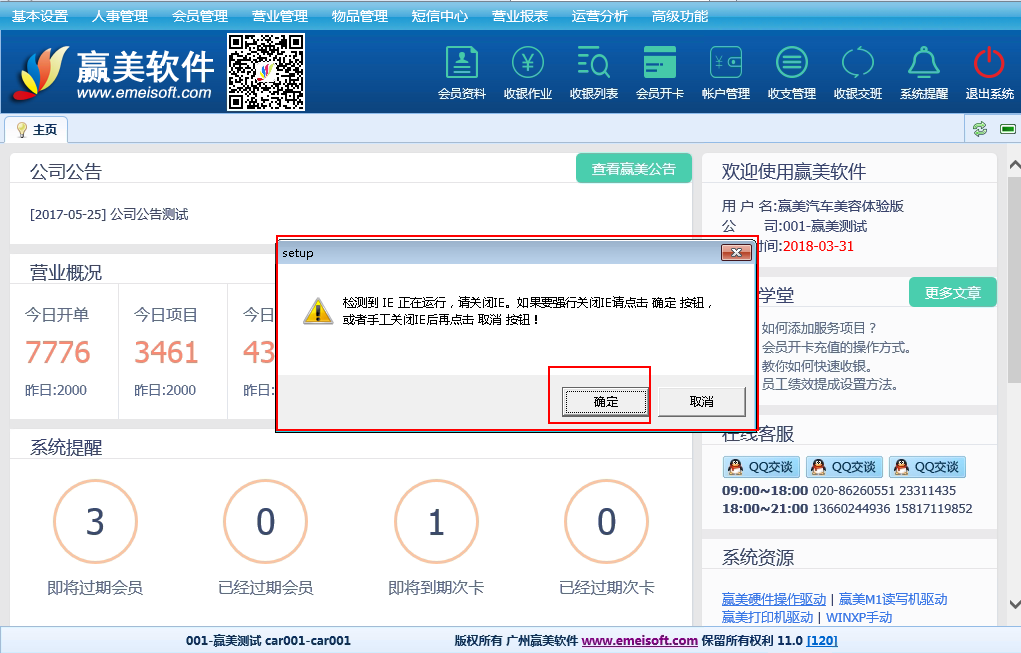Click the red 退出系统 power icon

click(x=989, y=64)
